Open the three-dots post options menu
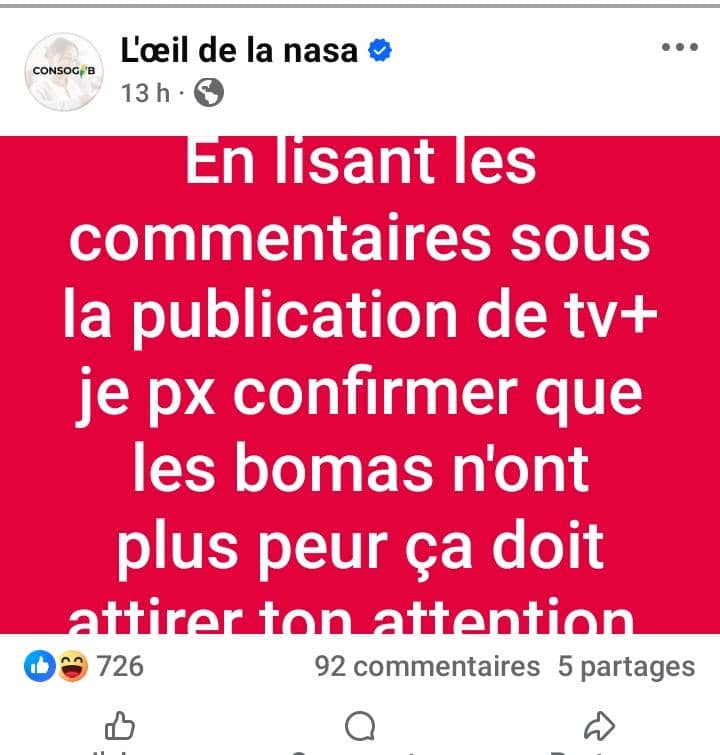This screenshot has width=720, height=755. [680, 47]
